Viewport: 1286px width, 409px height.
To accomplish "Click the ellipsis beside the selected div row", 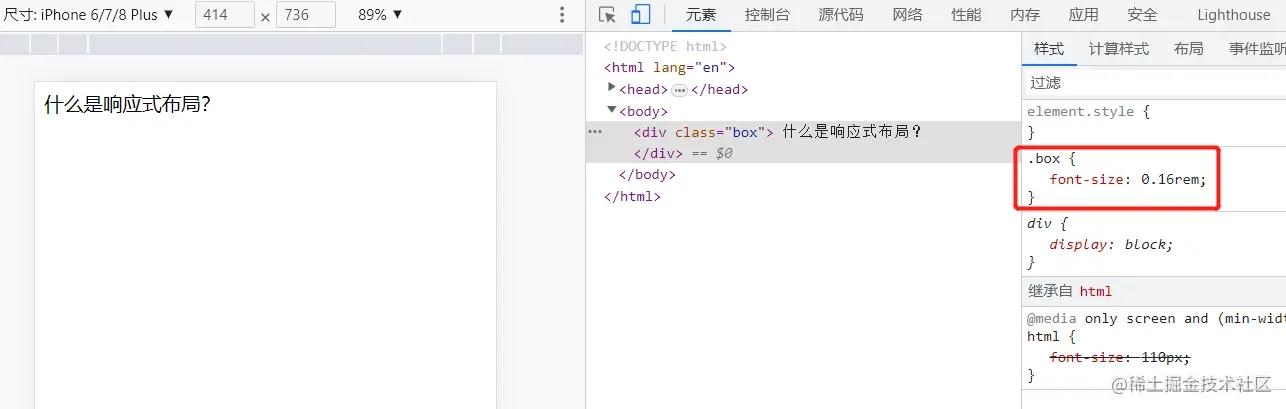I will click(x=595, y=132).
